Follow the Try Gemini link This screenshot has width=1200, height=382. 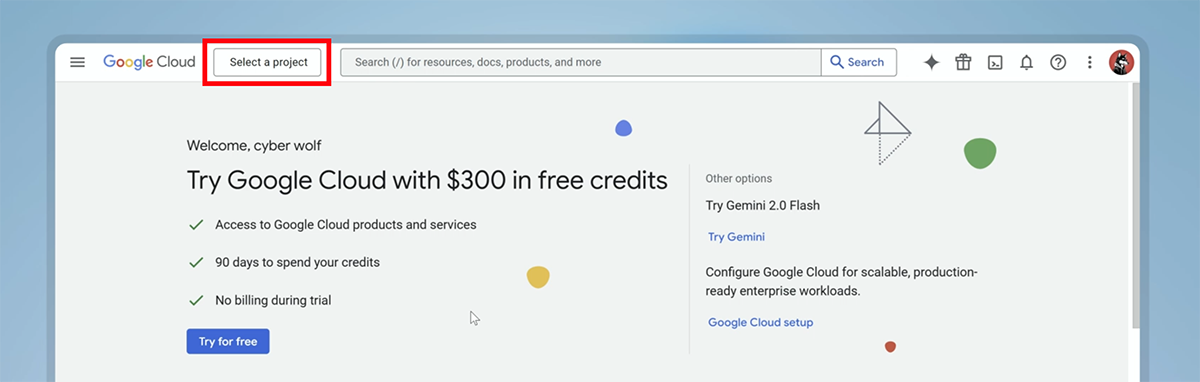(x=736, y=237)
